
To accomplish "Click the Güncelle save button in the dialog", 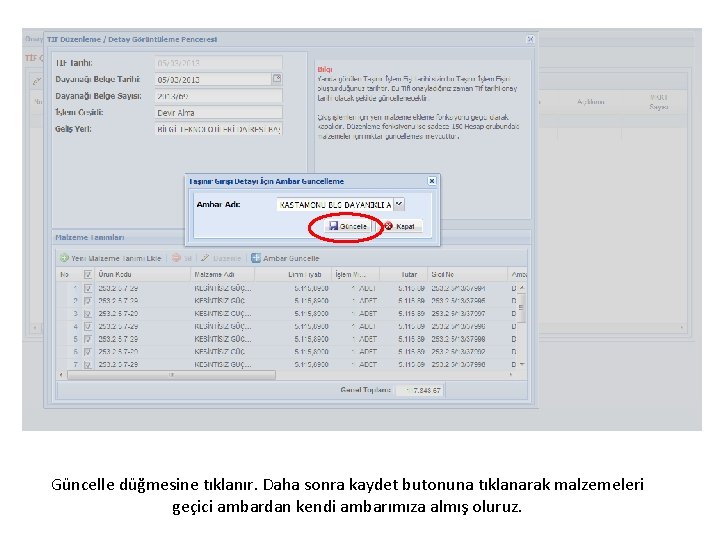I will click(x=348, y=226).
